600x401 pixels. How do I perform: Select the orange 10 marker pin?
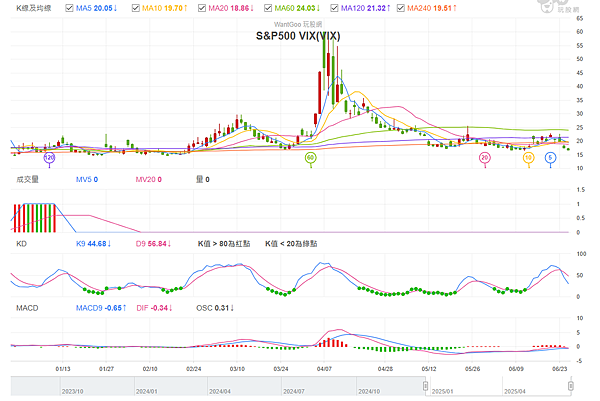pyautogui.click(x=528, y=158)
